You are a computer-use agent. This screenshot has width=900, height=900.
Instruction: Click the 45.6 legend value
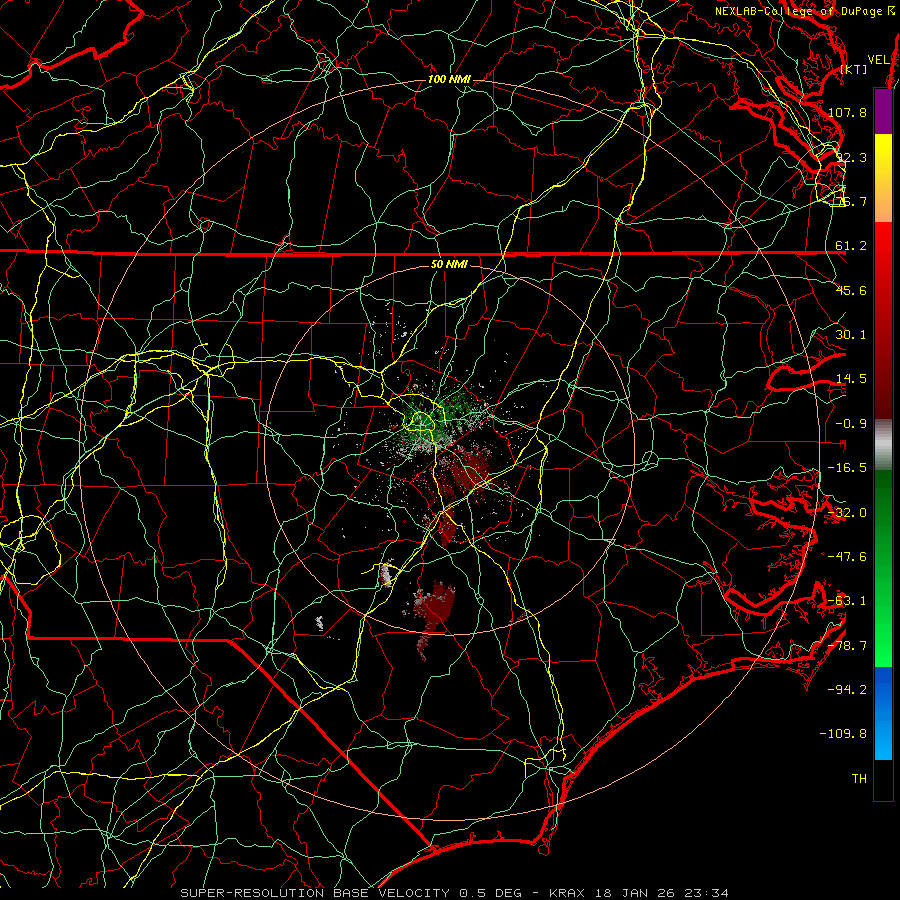pyautogui.click(x=851, y=290)
